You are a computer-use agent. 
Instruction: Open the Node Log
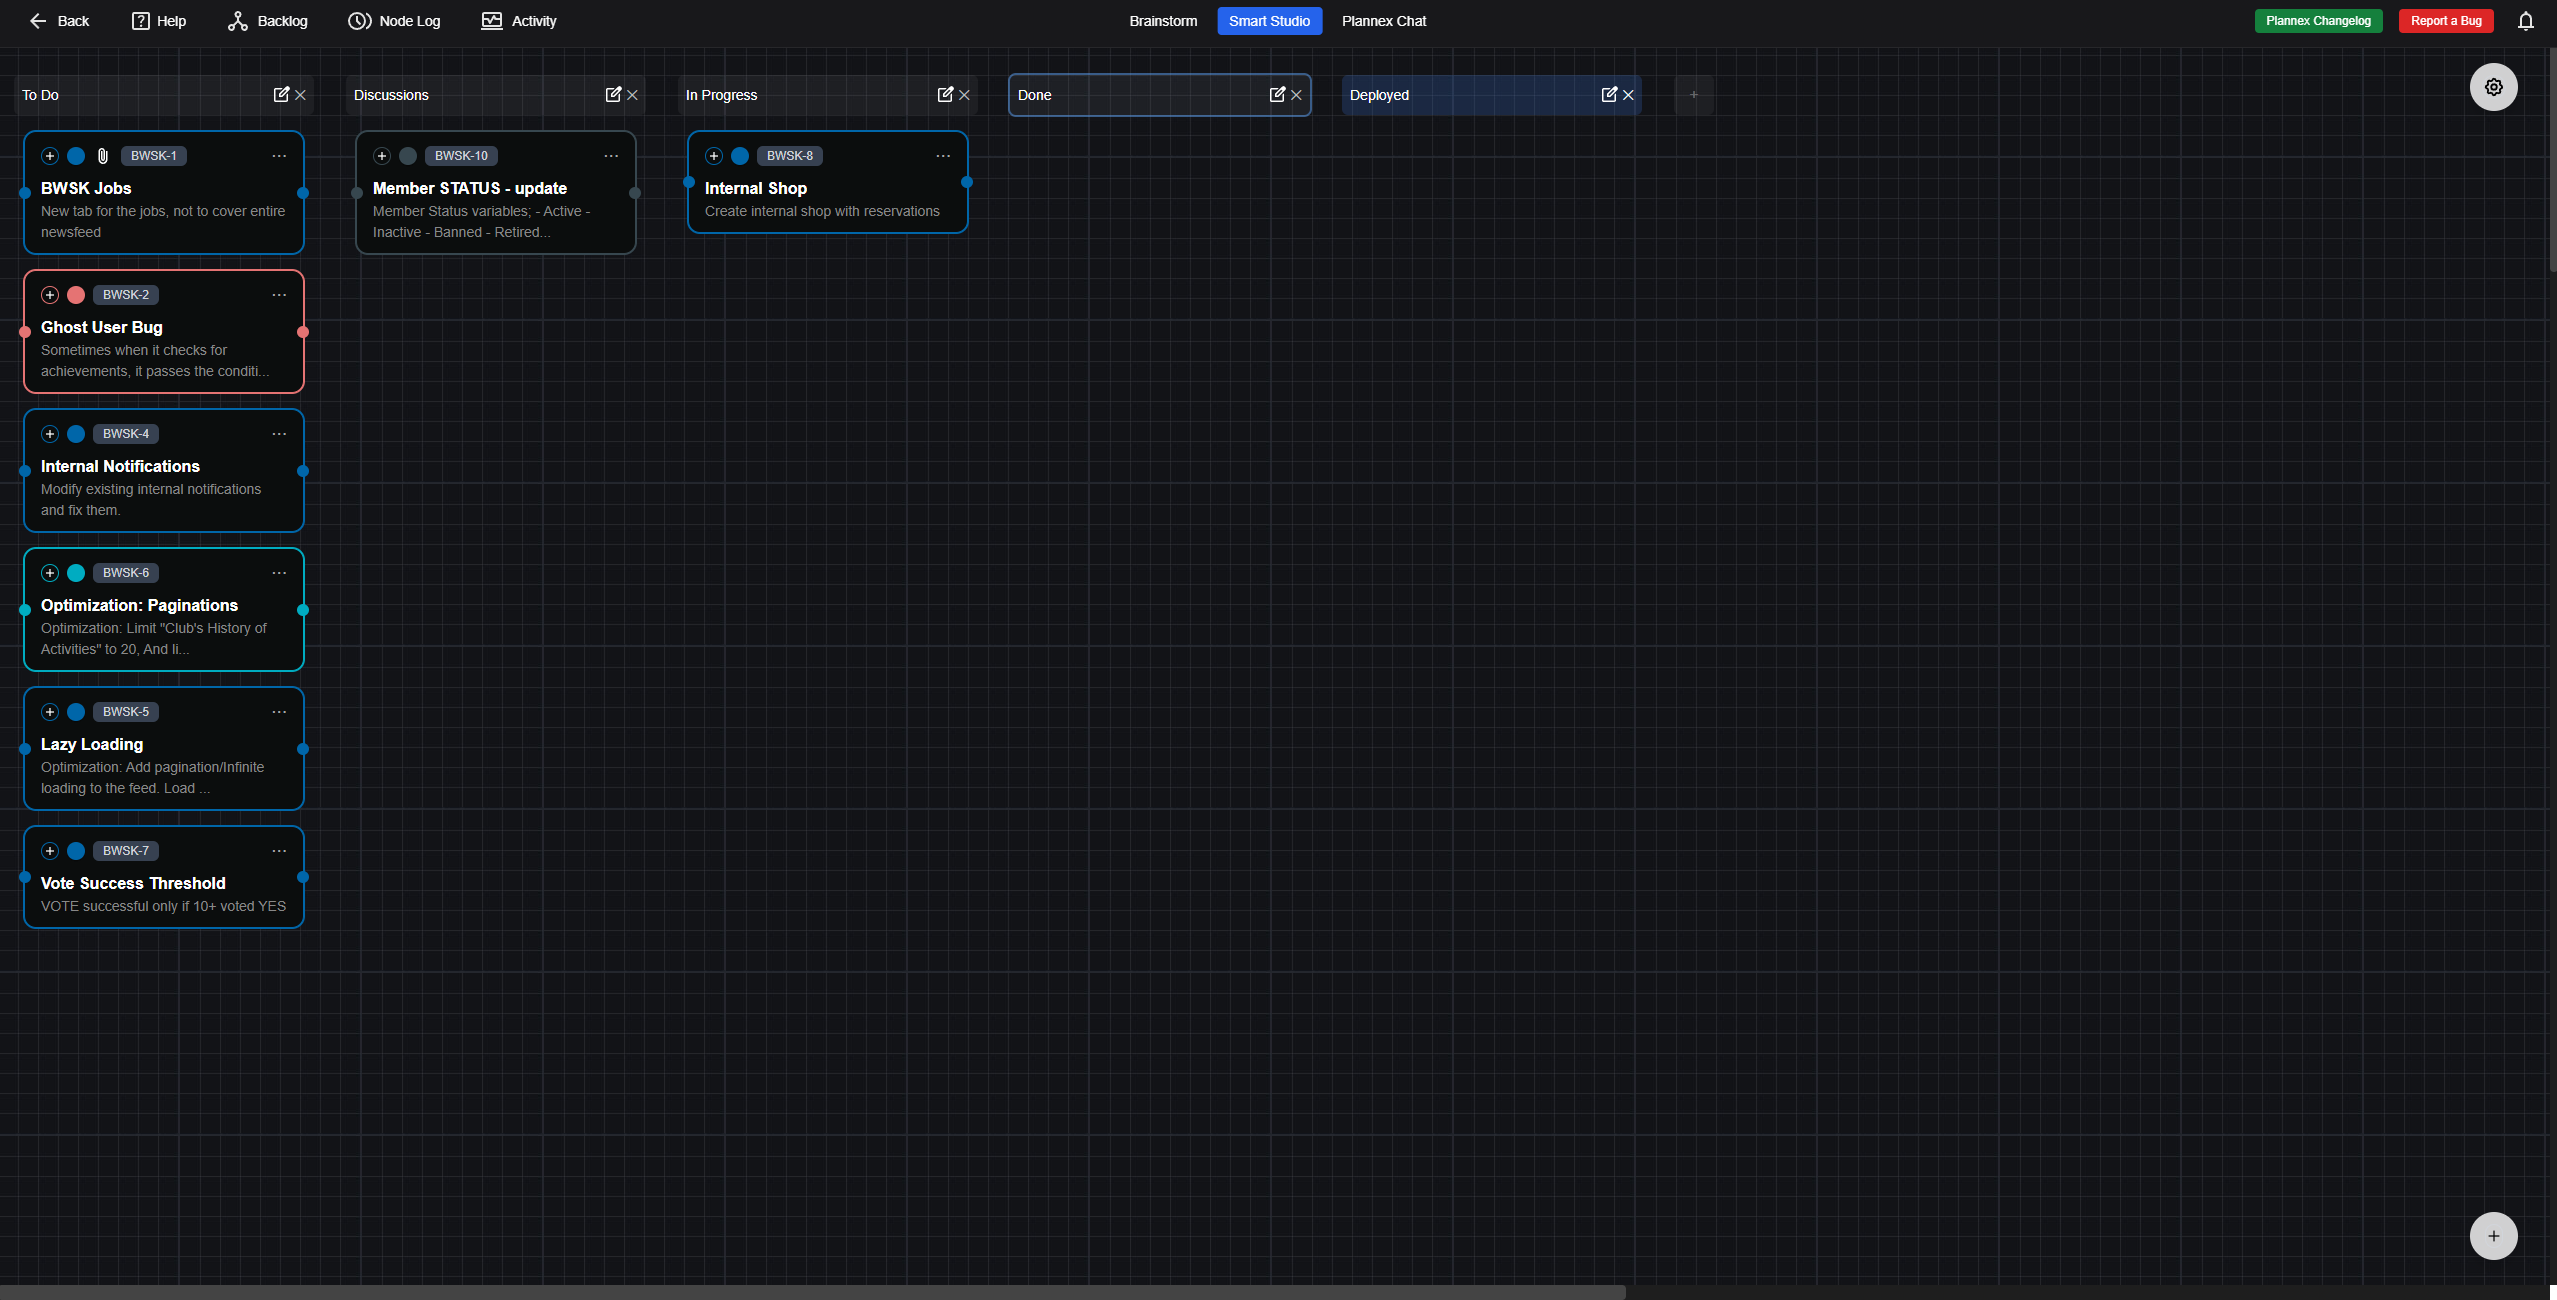394,20
